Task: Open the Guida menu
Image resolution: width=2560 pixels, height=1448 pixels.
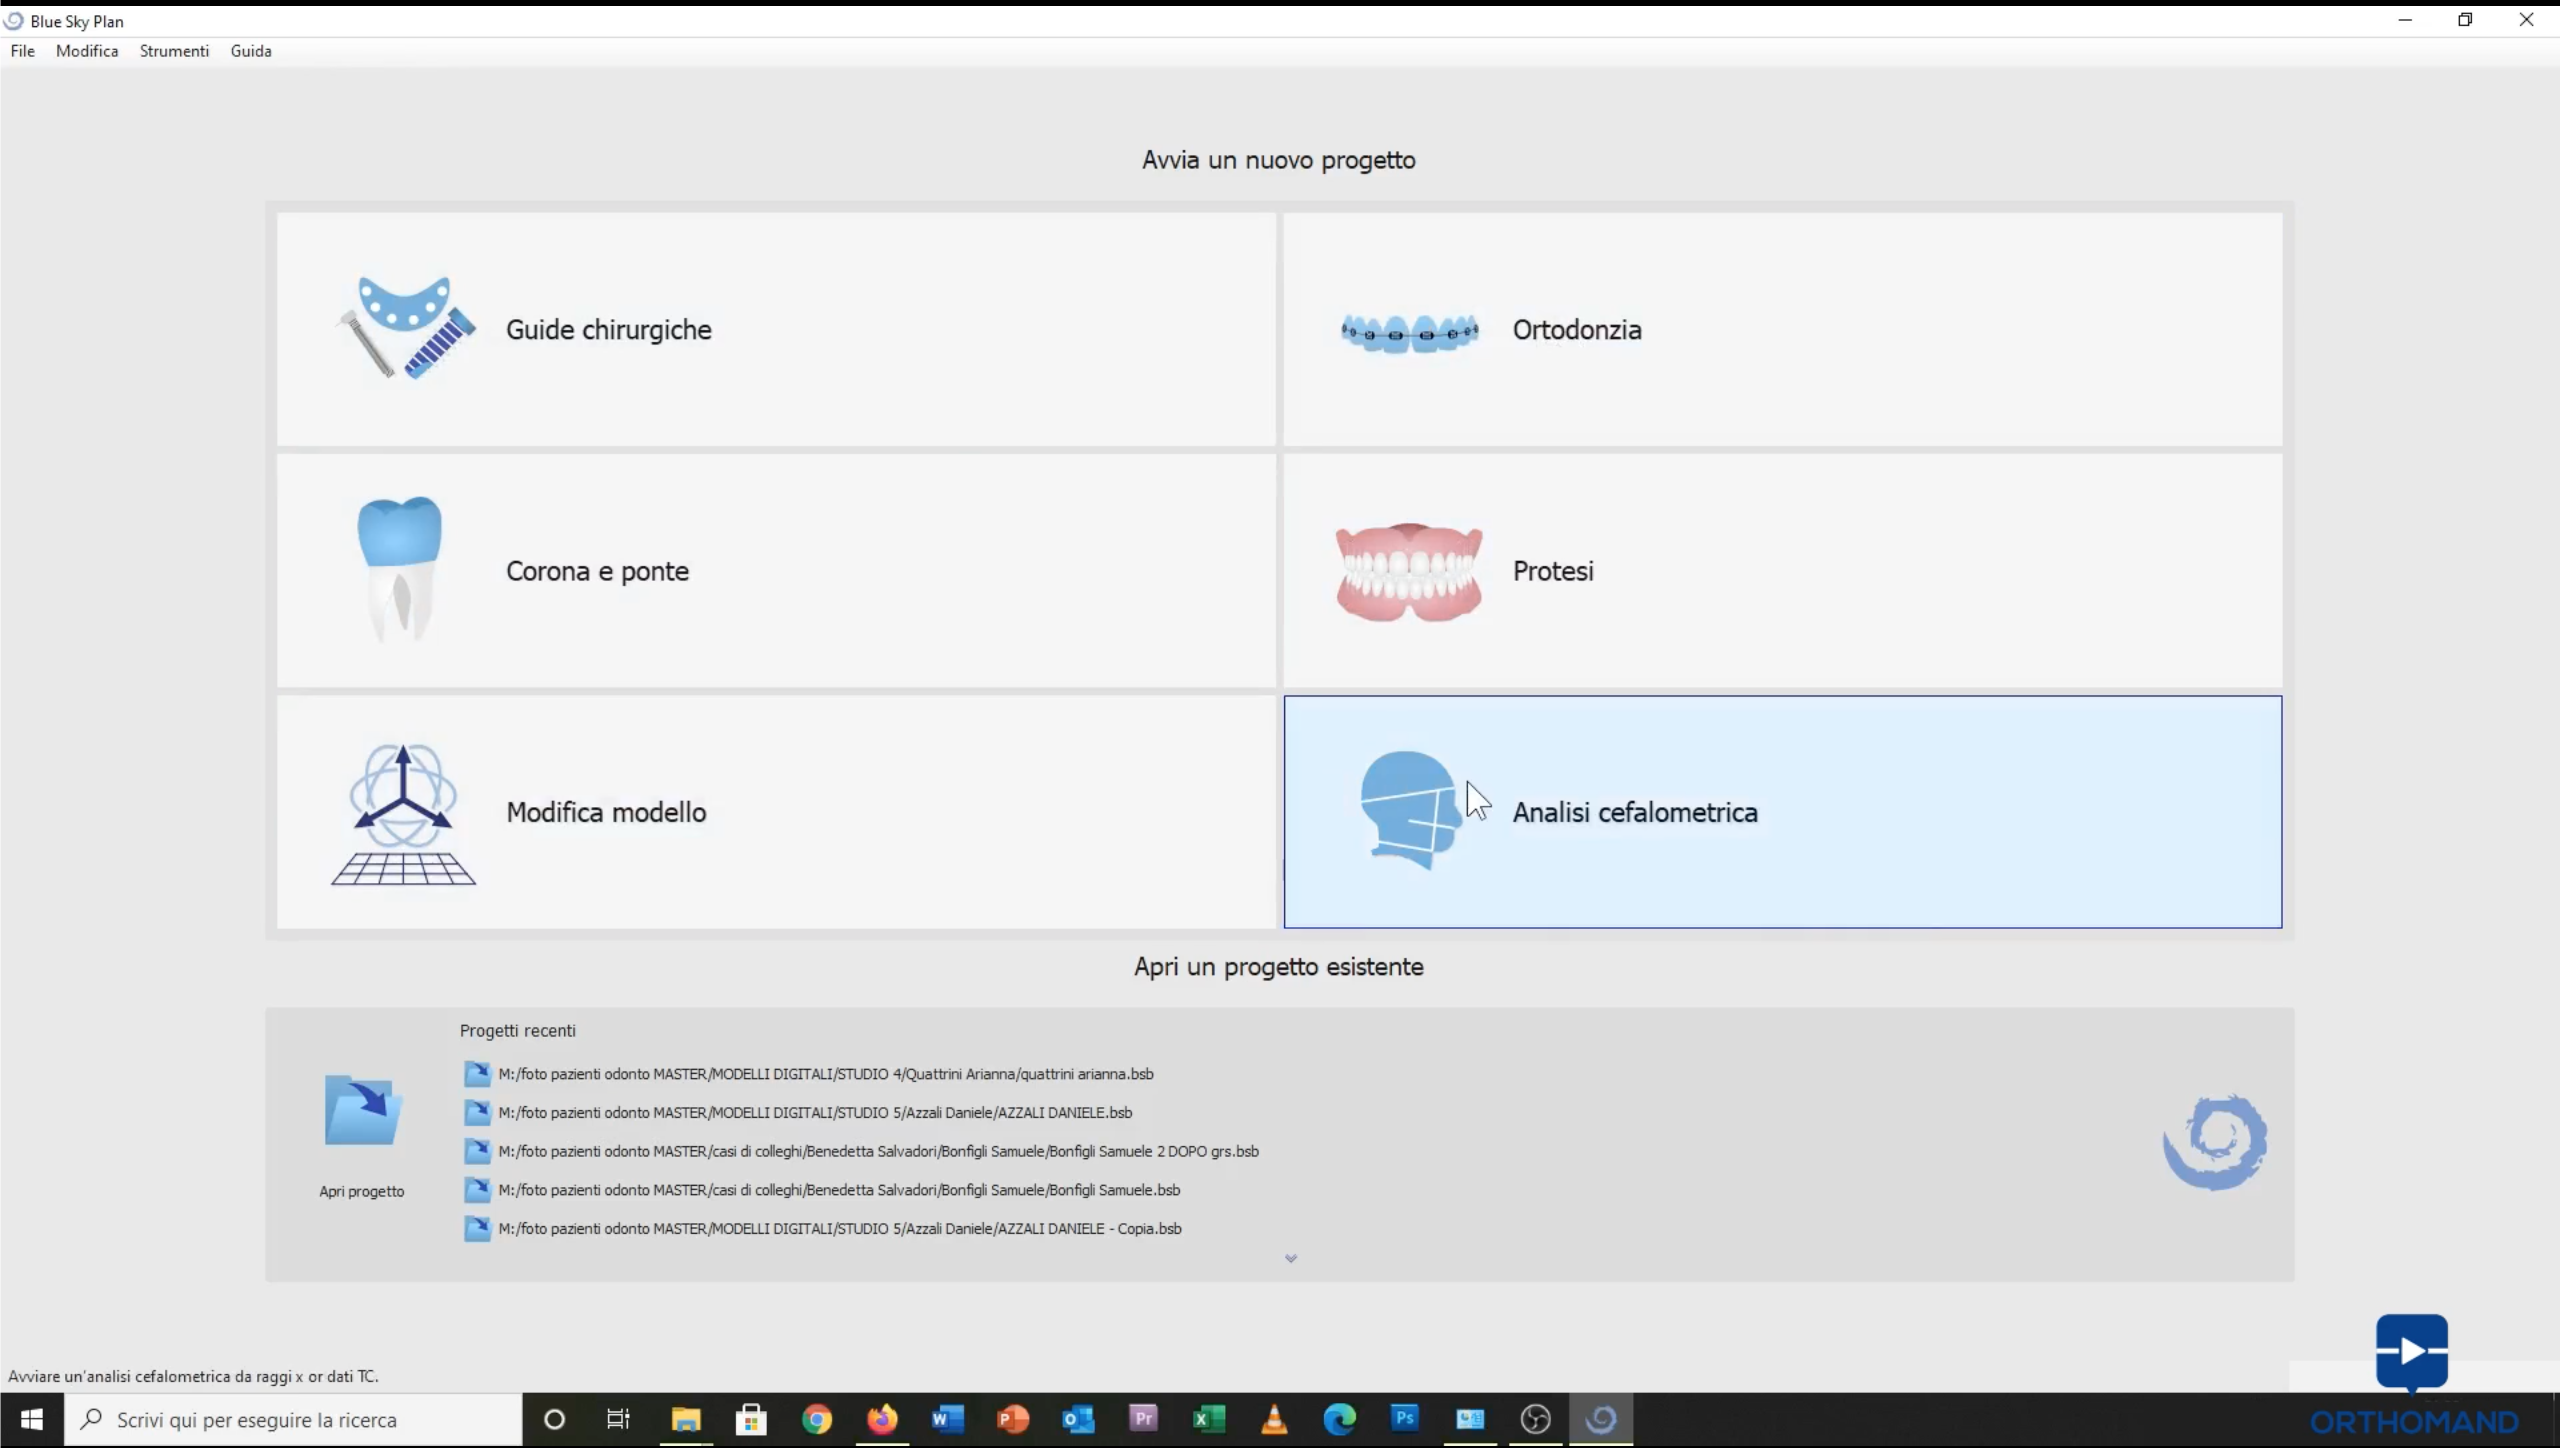Action: point(251,51)
